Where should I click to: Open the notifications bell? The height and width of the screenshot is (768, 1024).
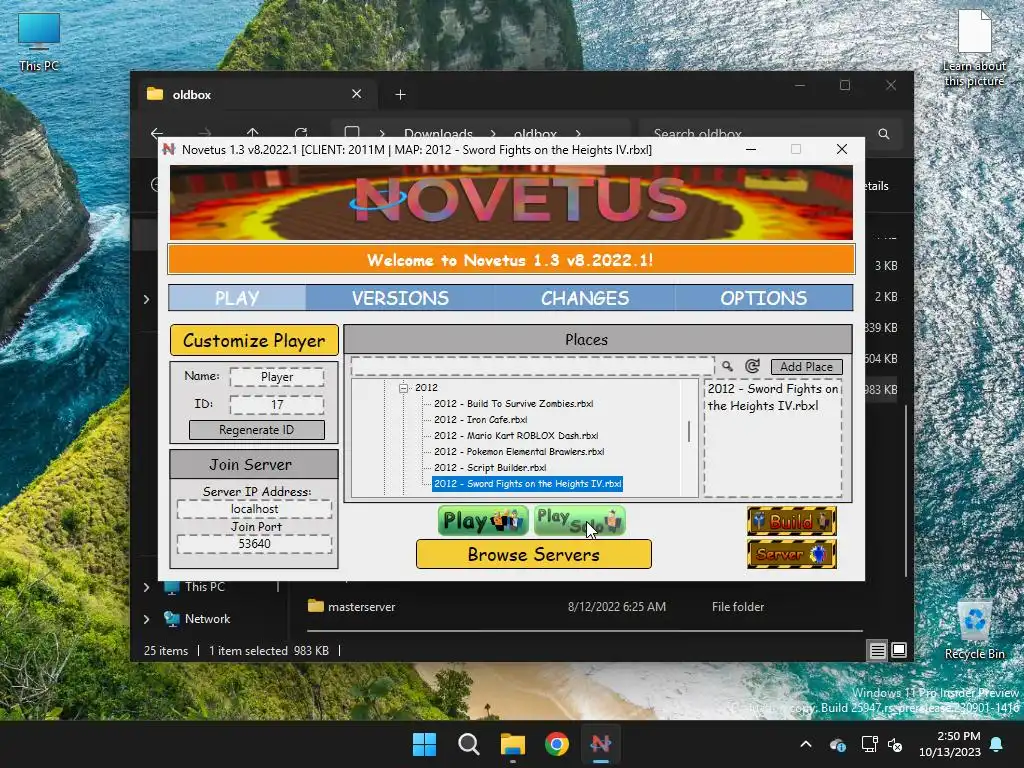[x=997, y=744]
